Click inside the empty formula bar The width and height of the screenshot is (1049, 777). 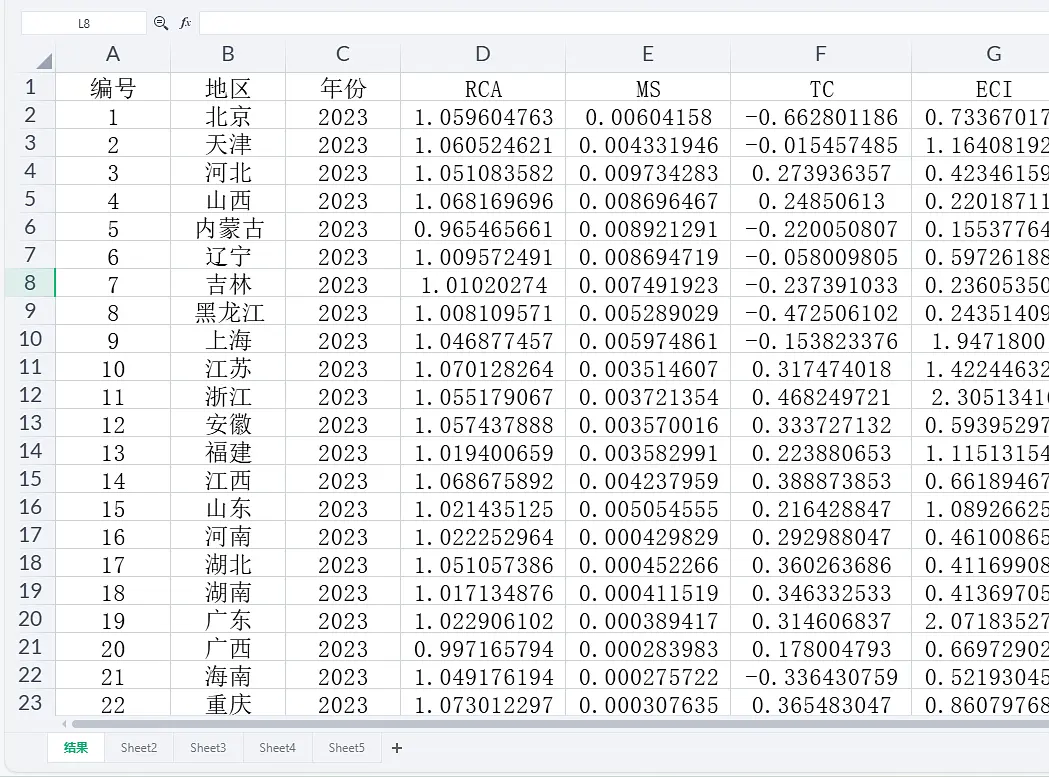click(x=500, y=22)
